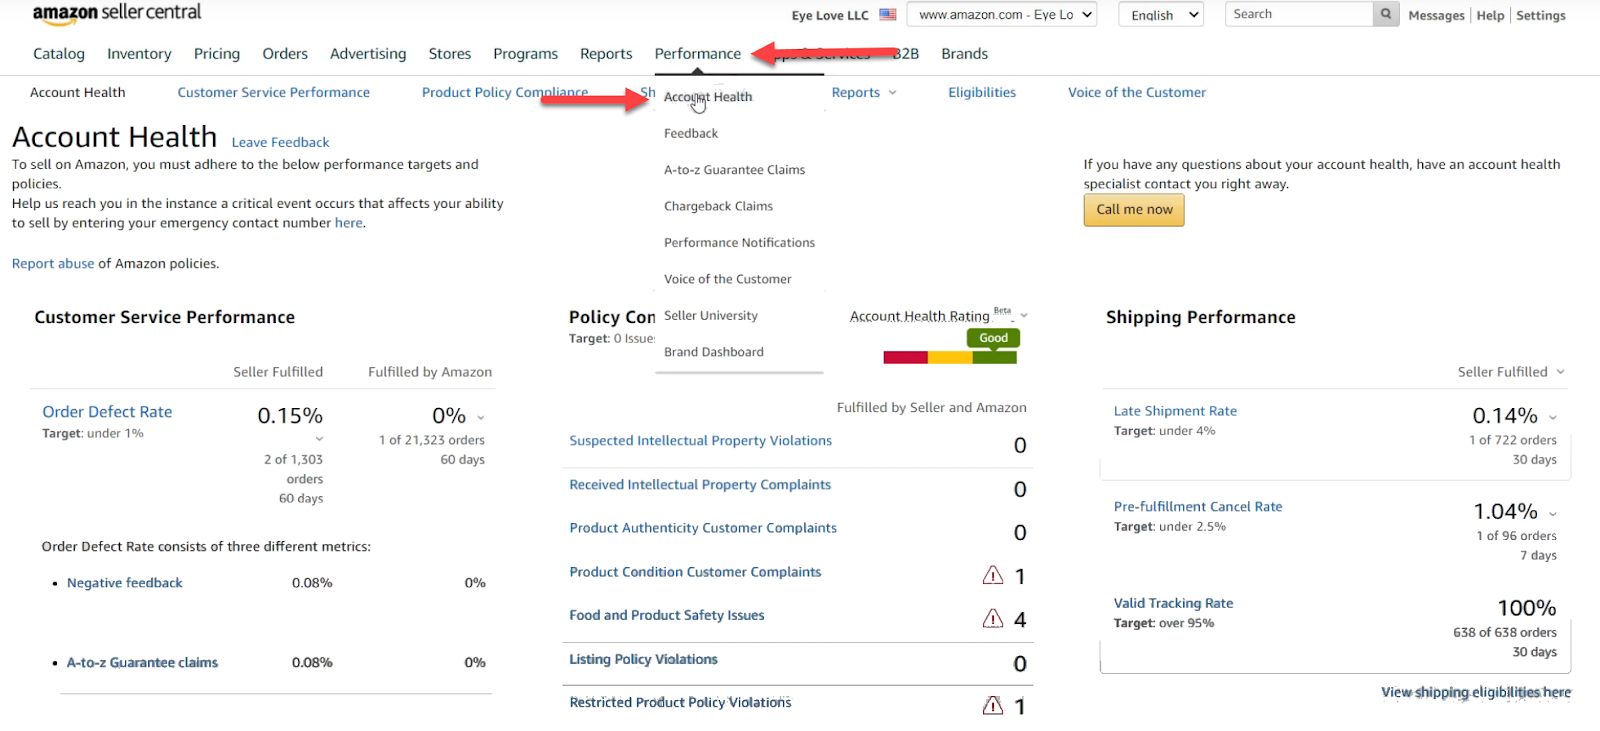The image size is (1600, 731).
Task: Select Chargeback Claims in dropdown
Action: (x=718, y=206)
